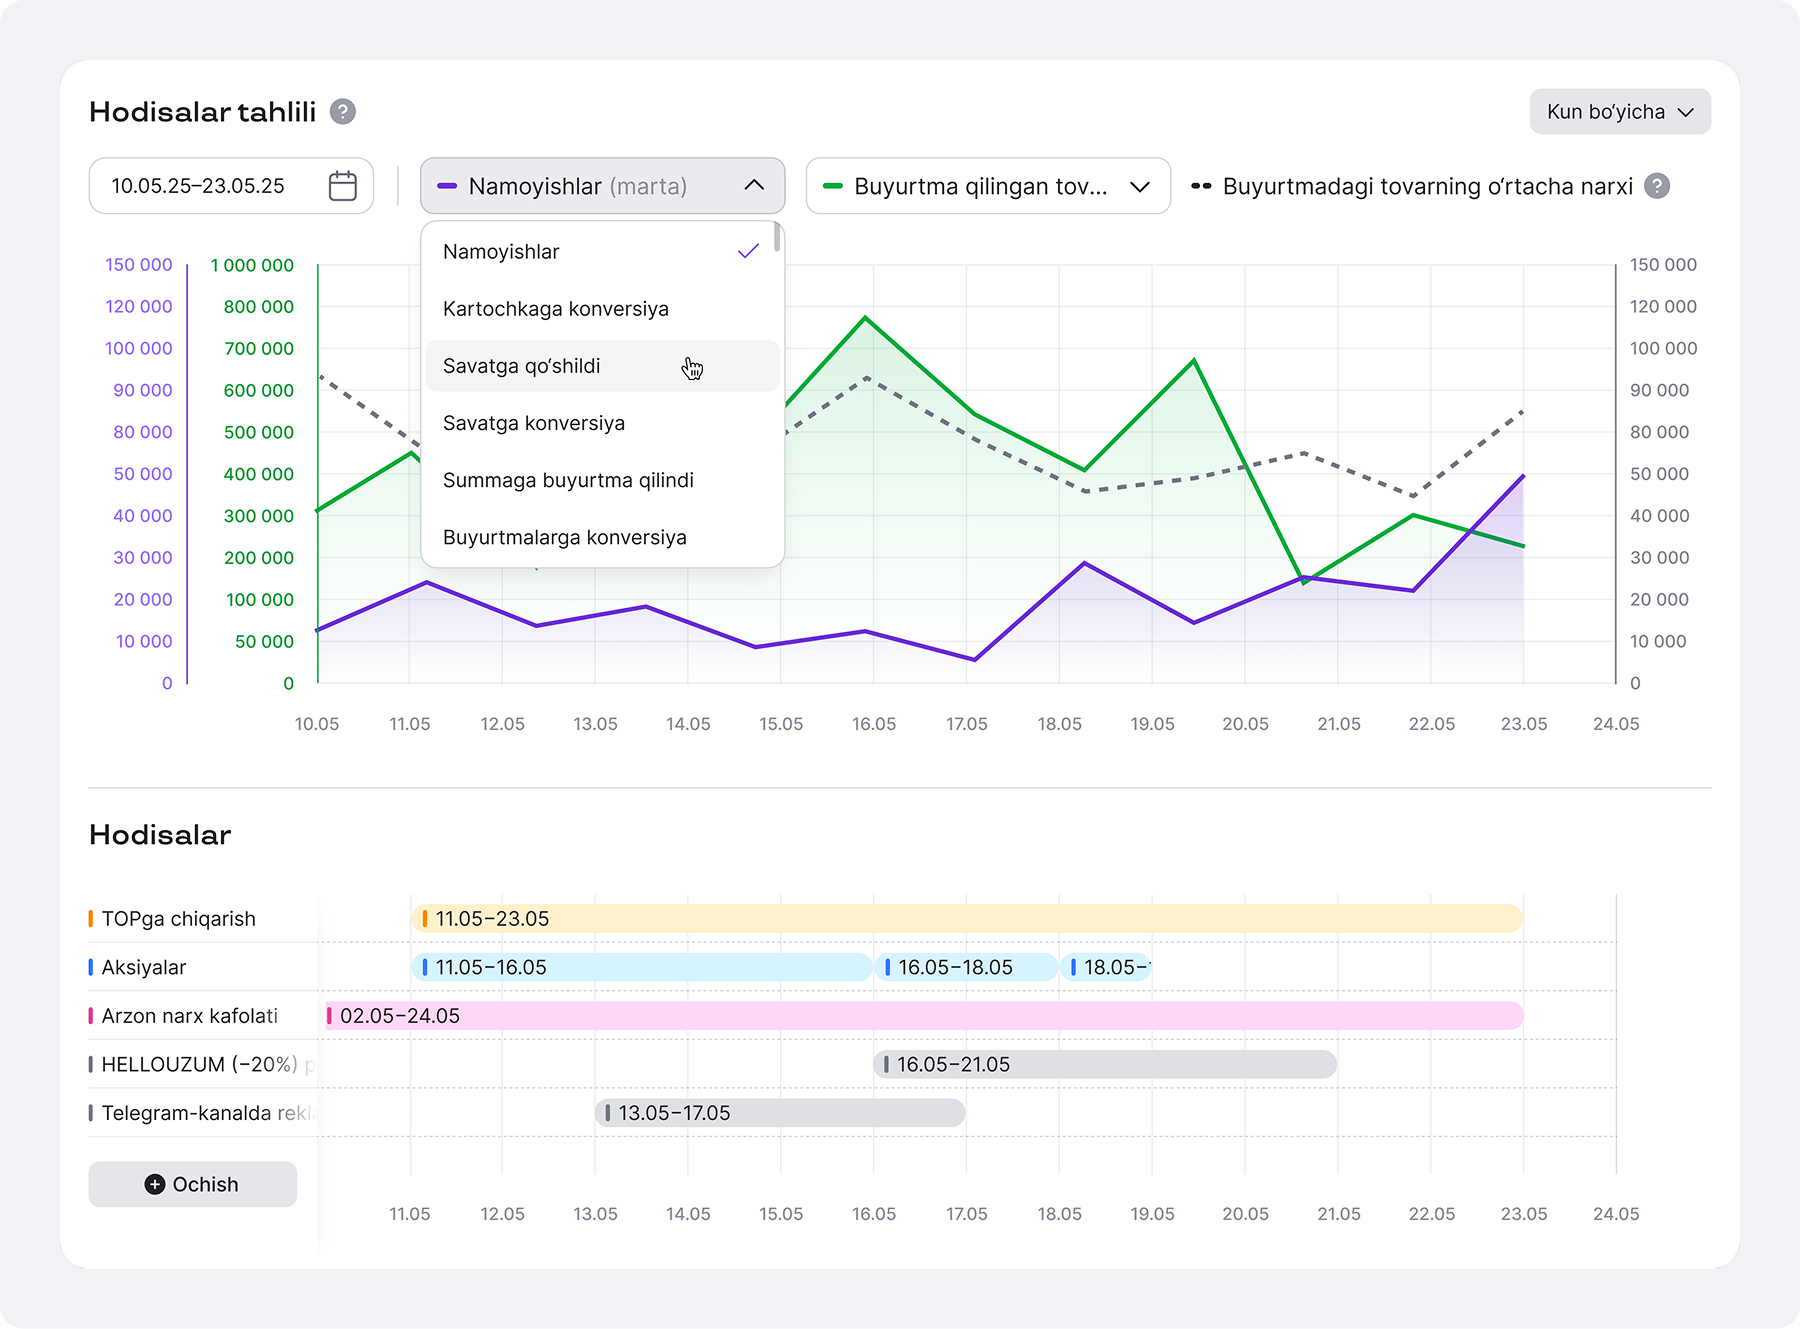Click the Ochish button

(193, 1184)
